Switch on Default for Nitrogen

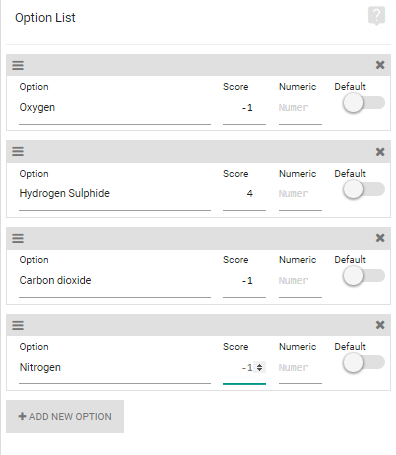click(363, 362)
